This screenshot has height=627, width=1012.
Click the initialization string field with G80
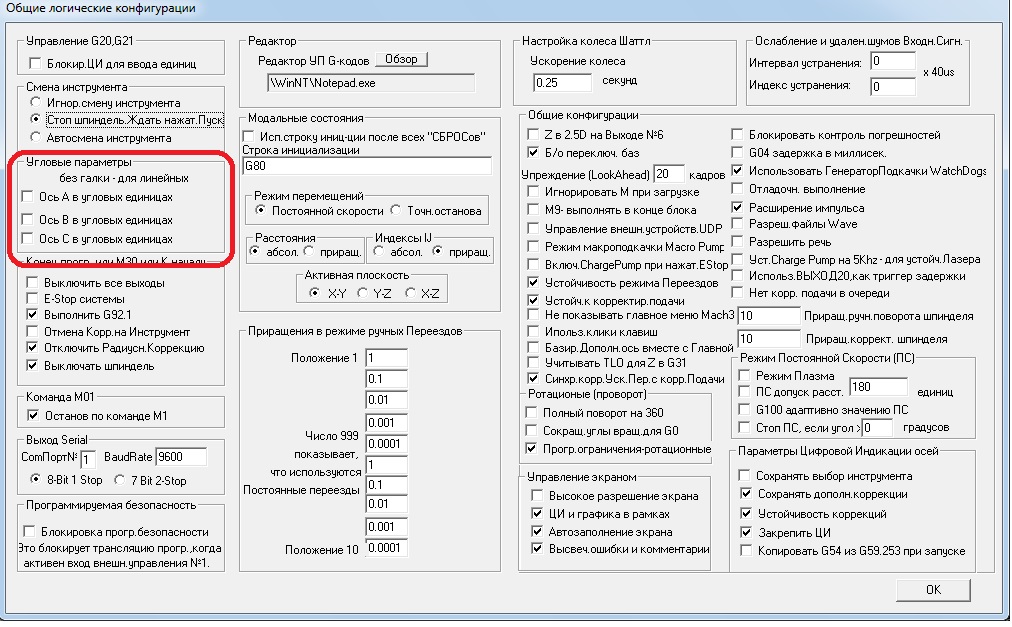point(367,166)
